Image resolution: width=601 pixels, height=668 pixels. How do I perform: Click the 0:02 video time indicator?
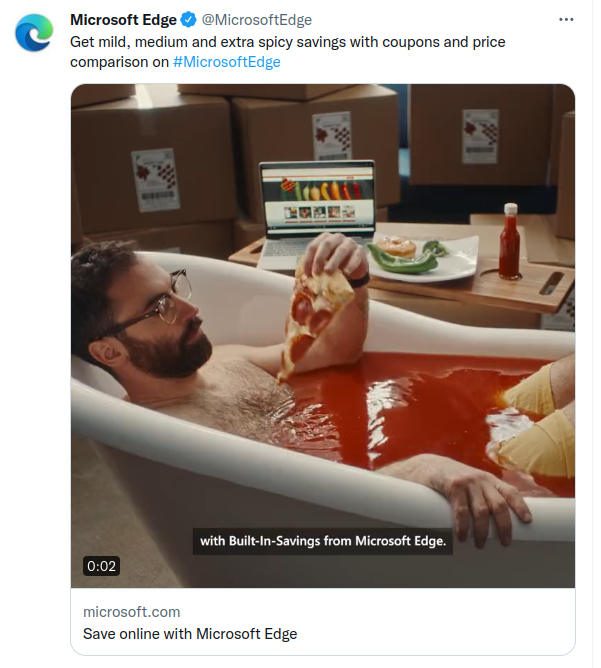coord(101,566)
